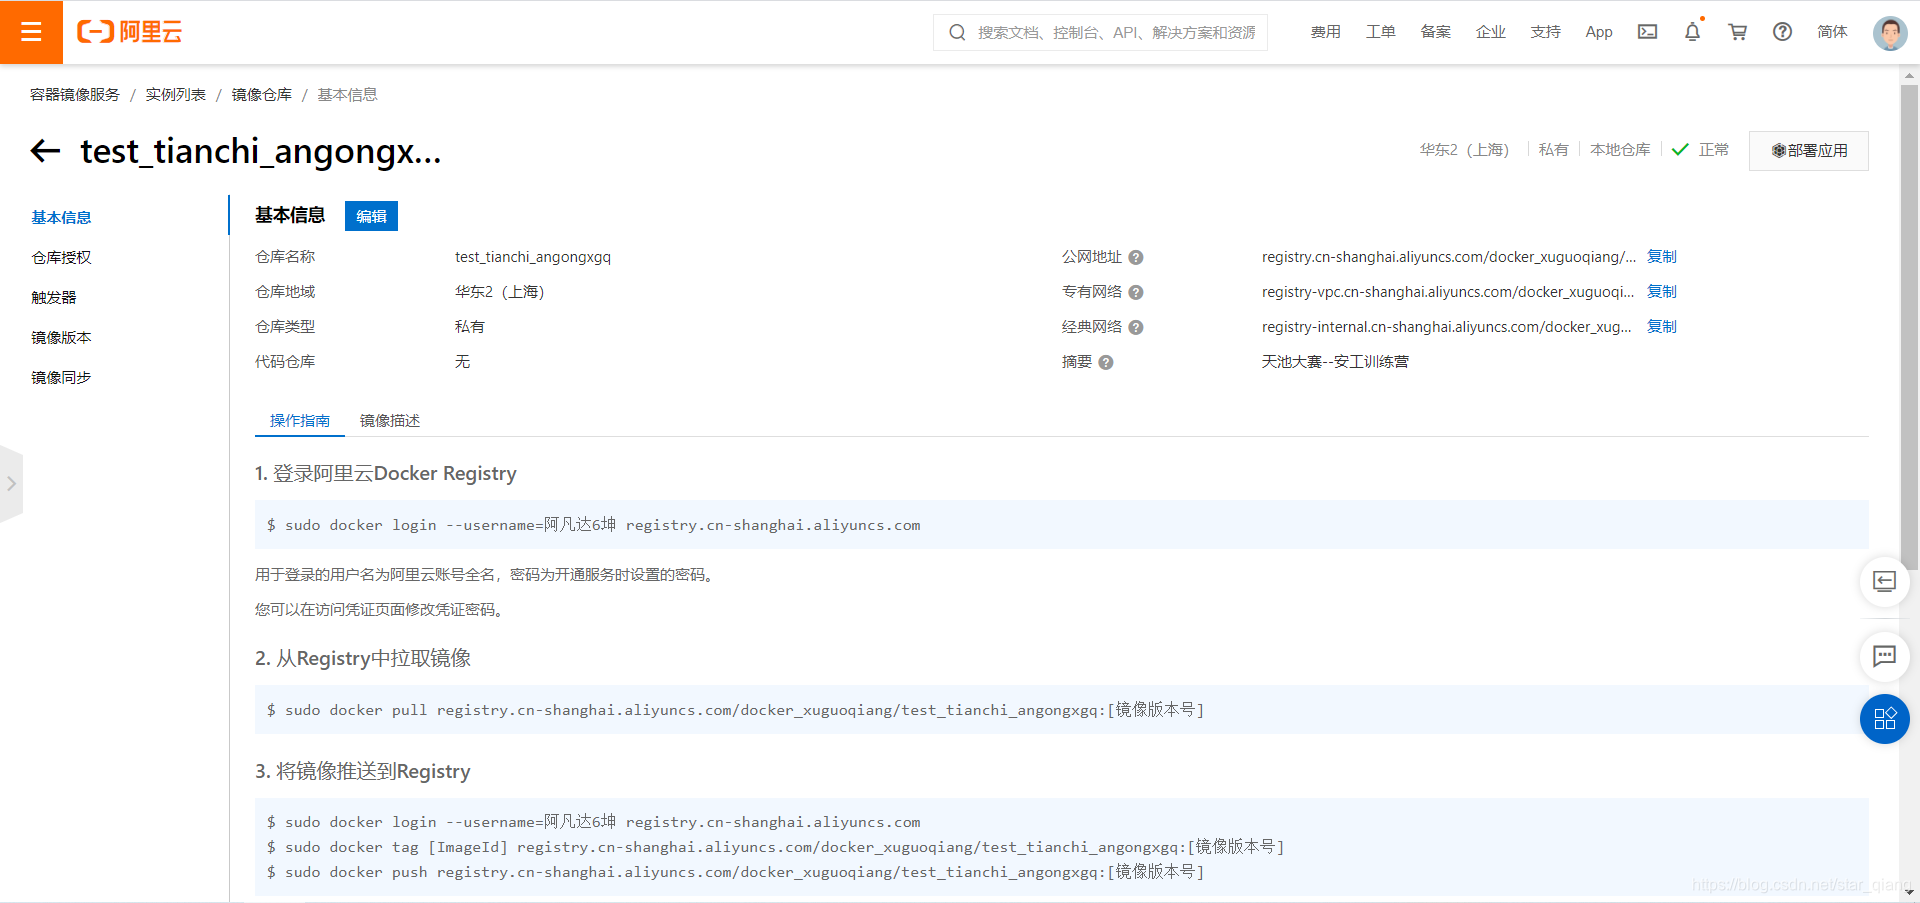
Task: Switch language via 简体
Action: (x=1833, y=32)
